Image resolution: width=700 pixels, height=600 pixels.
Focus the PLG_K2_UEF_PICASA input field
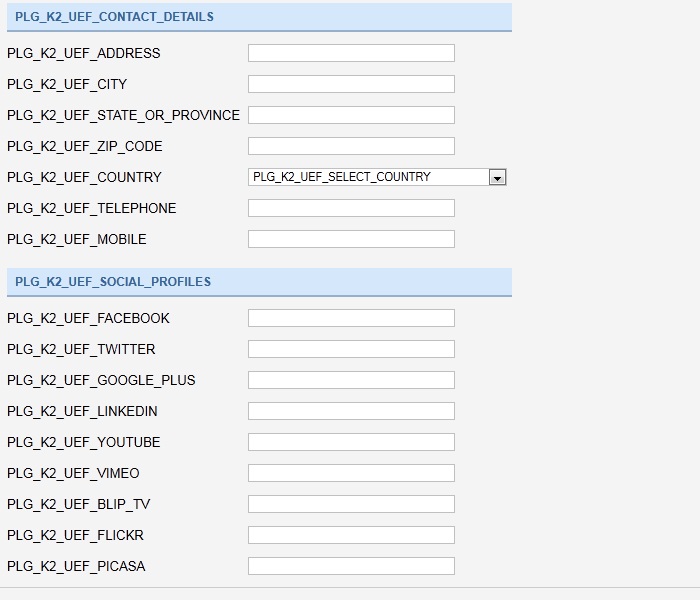[351, 566]
